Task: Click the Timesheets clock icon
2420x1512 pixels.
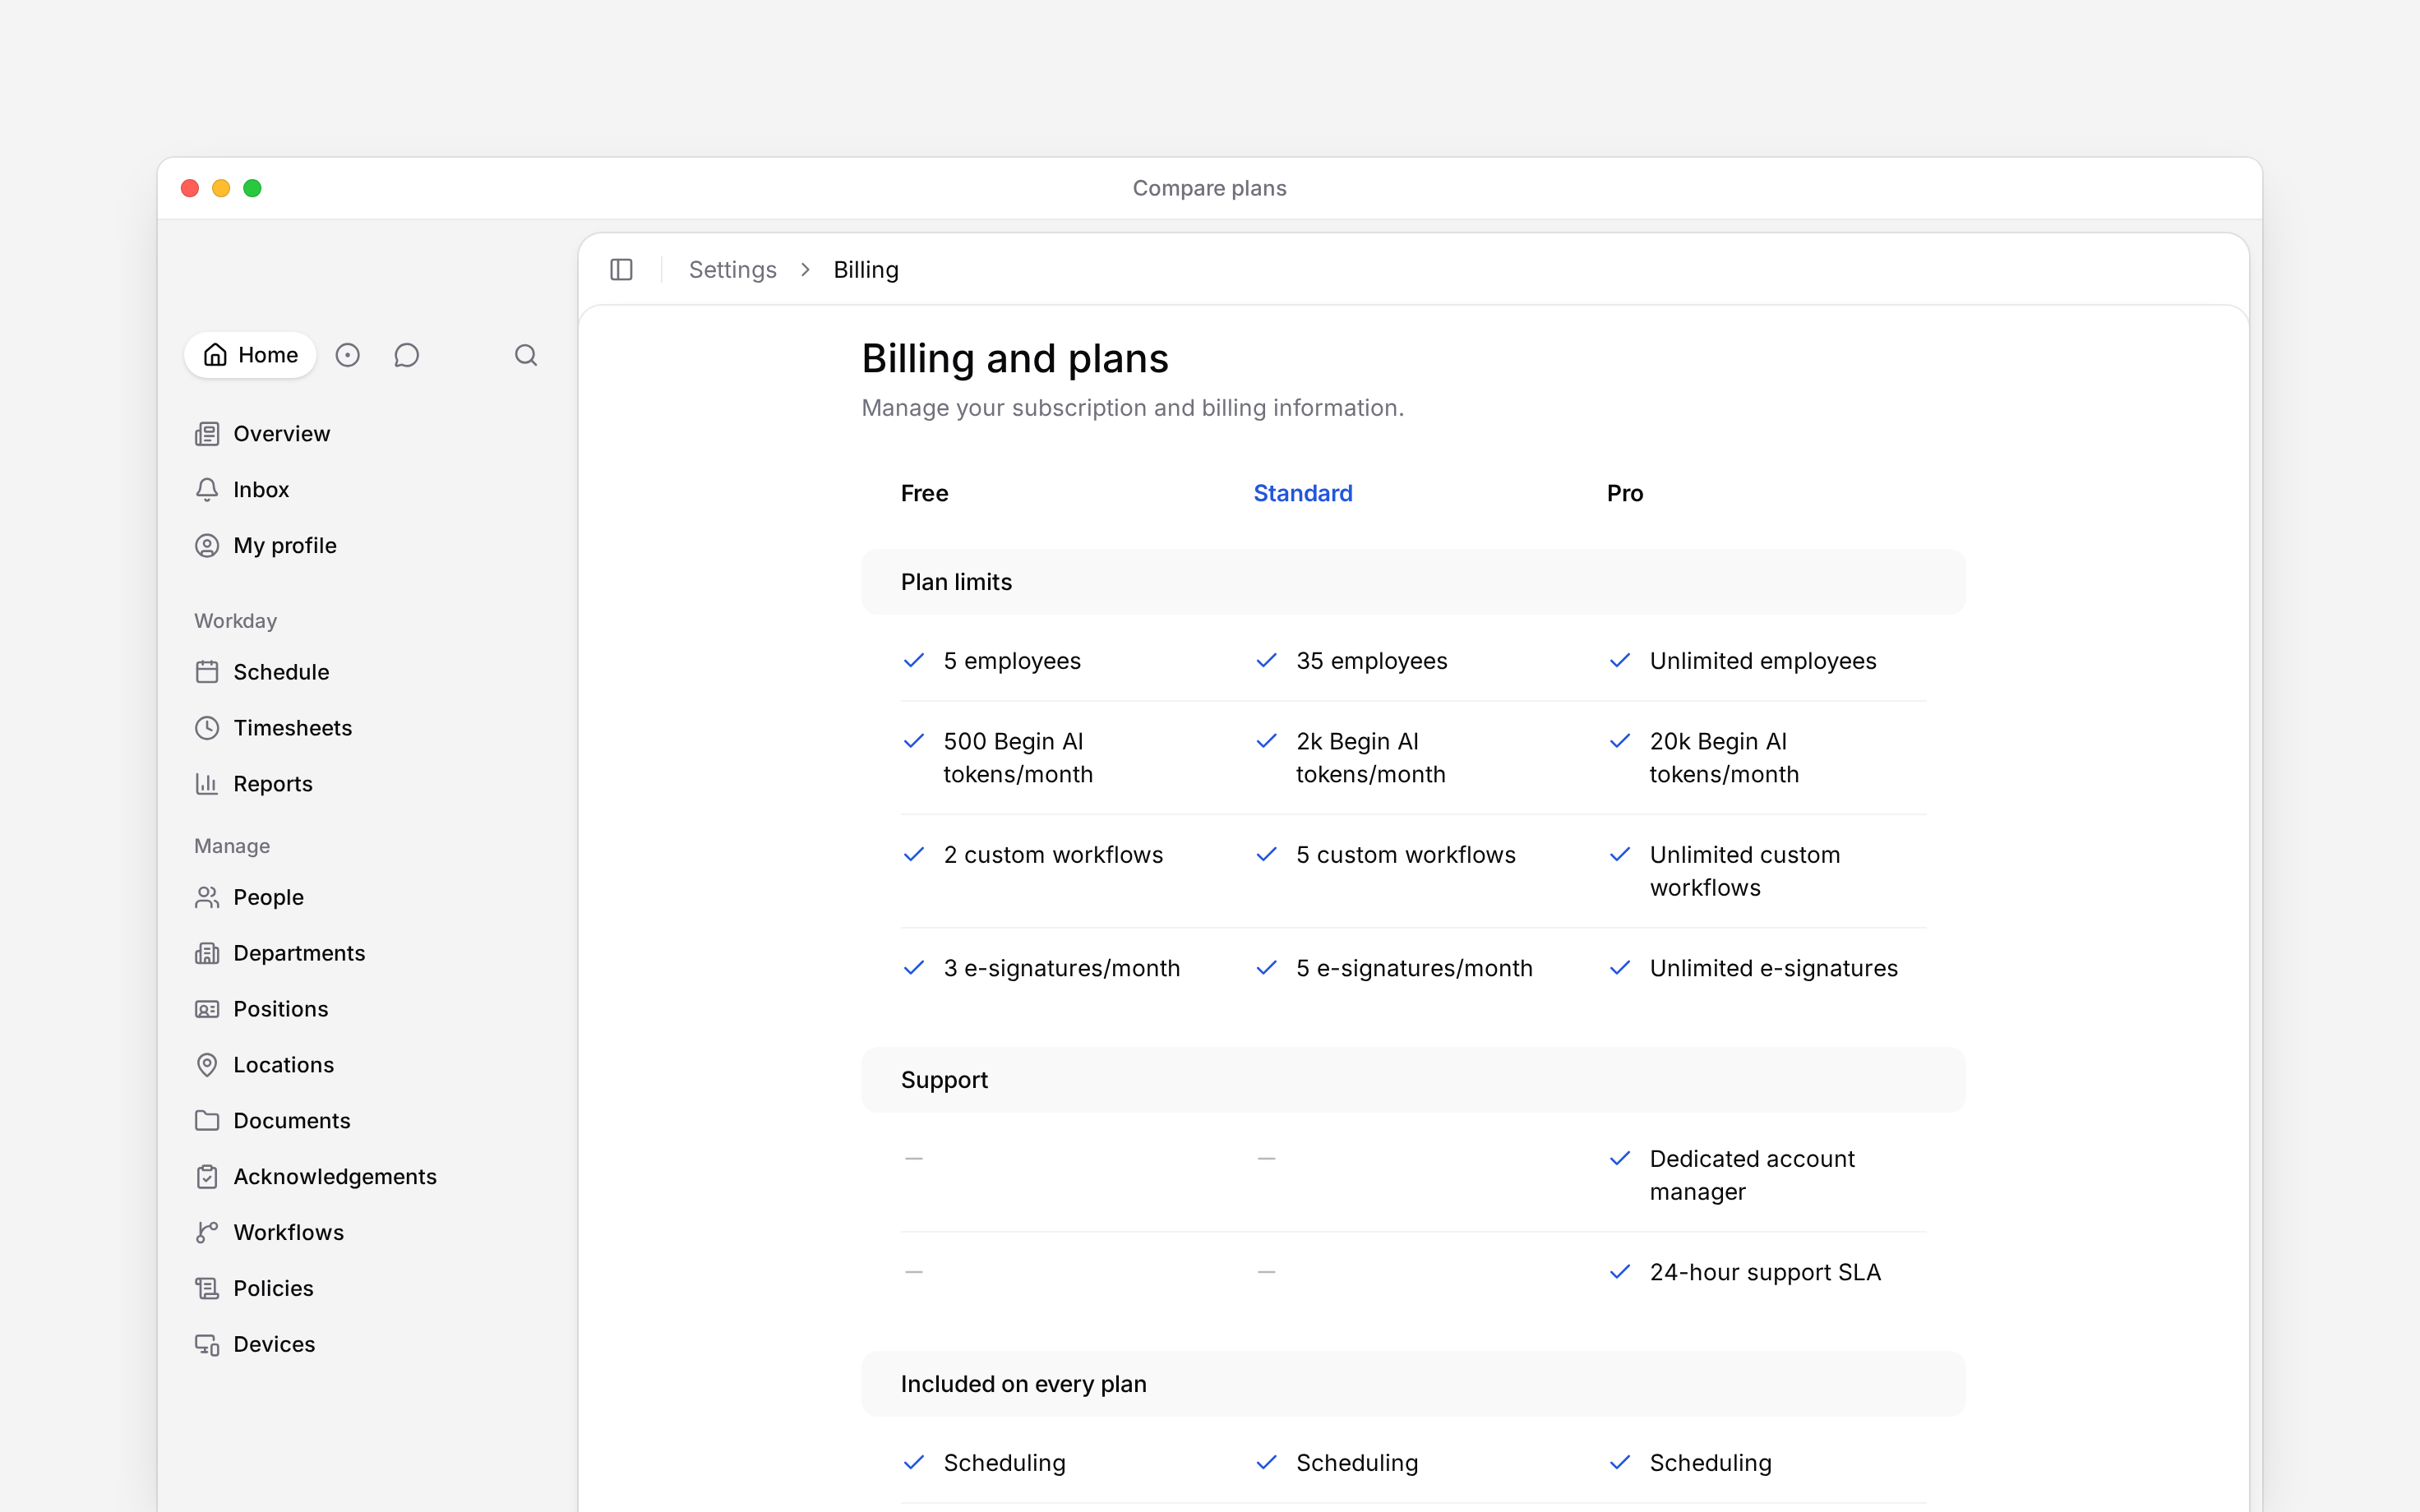Action: [207, 728]
